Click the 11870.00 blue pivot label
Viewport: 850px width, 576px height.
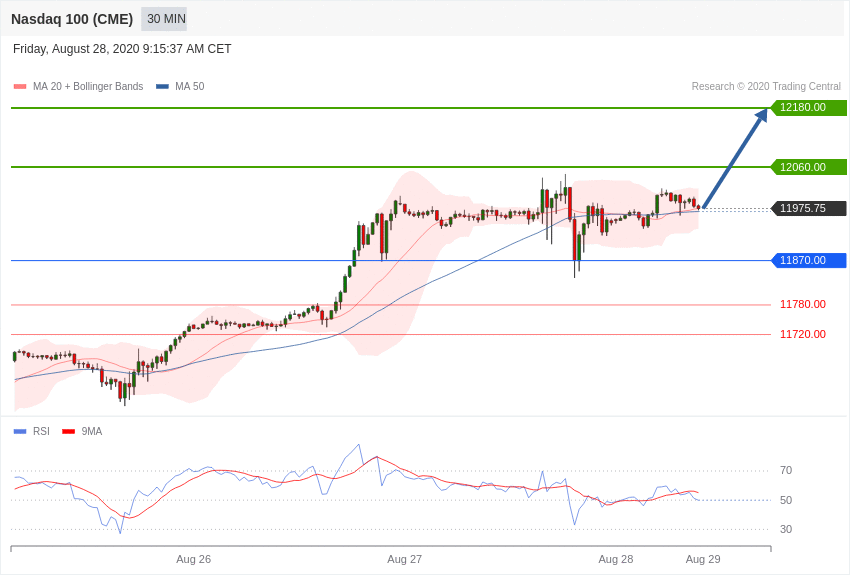[808, 260]
